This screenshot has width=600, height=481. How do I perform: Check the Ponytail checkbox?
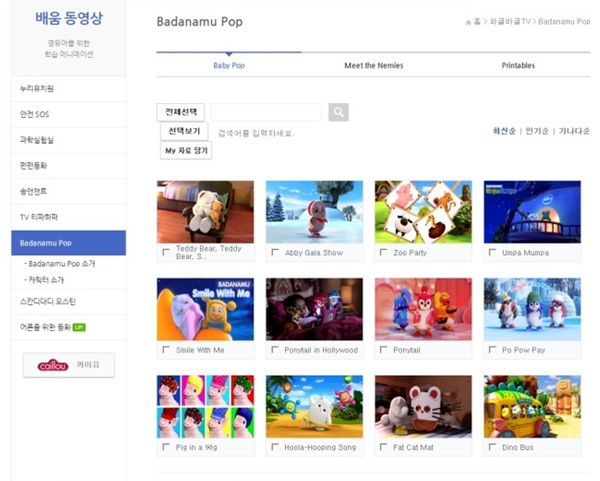point(383,349)
